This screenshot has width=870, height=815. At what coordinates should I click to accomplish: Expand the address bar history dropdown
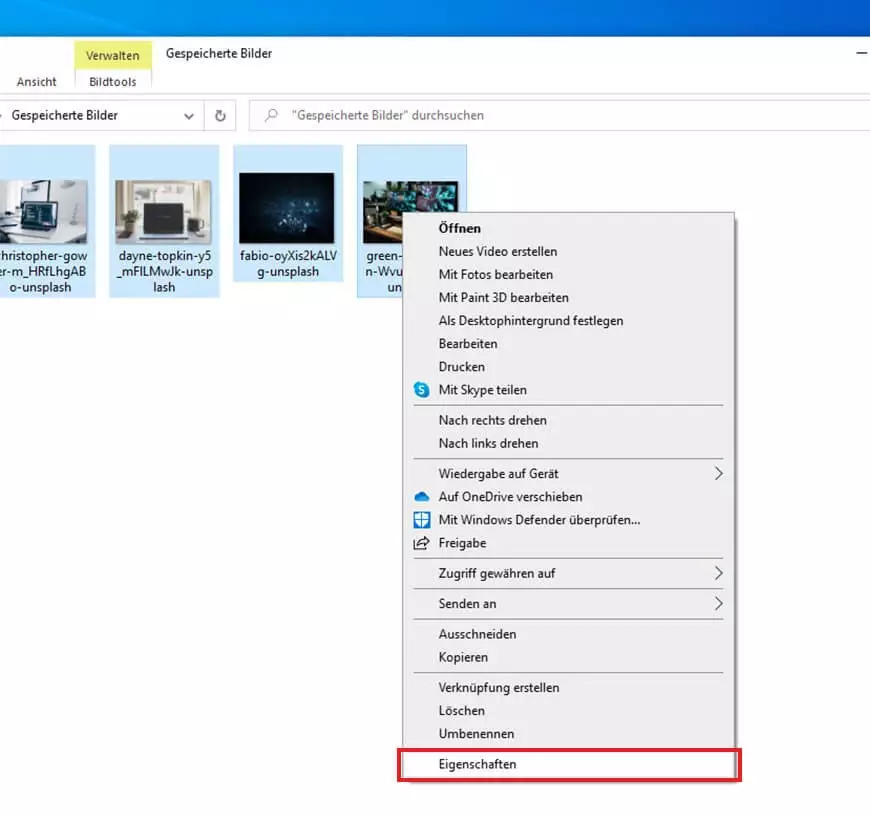click(189, 115)
